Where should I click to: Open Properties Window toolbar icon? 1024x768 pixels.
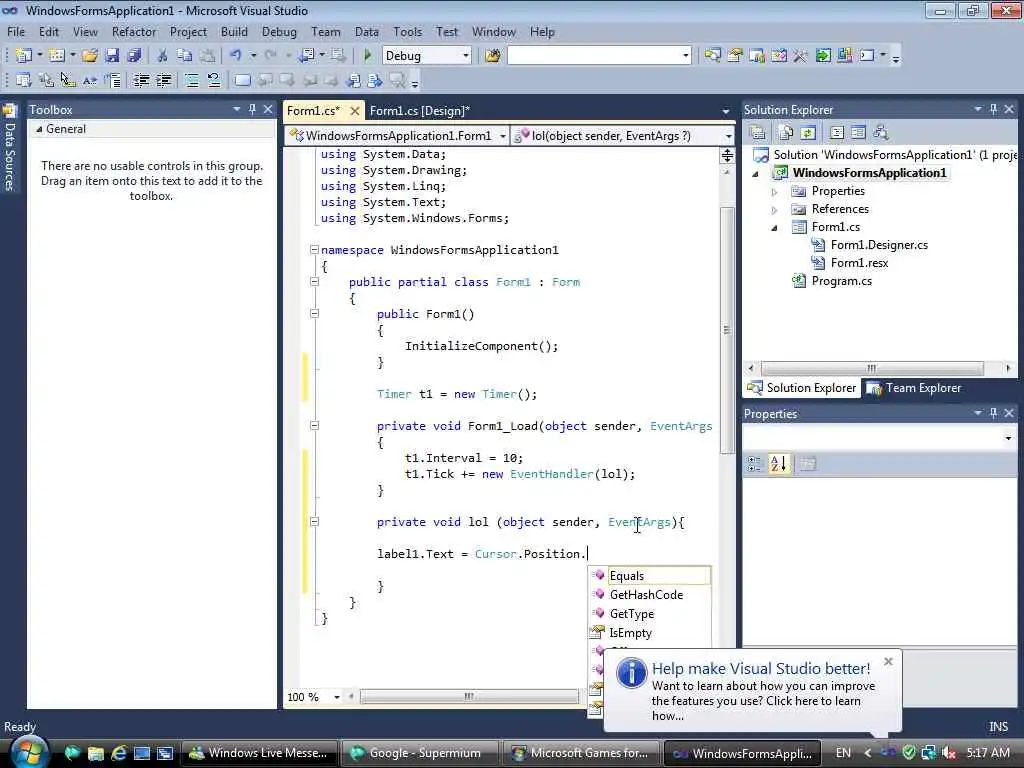click(x=735, y=56)
